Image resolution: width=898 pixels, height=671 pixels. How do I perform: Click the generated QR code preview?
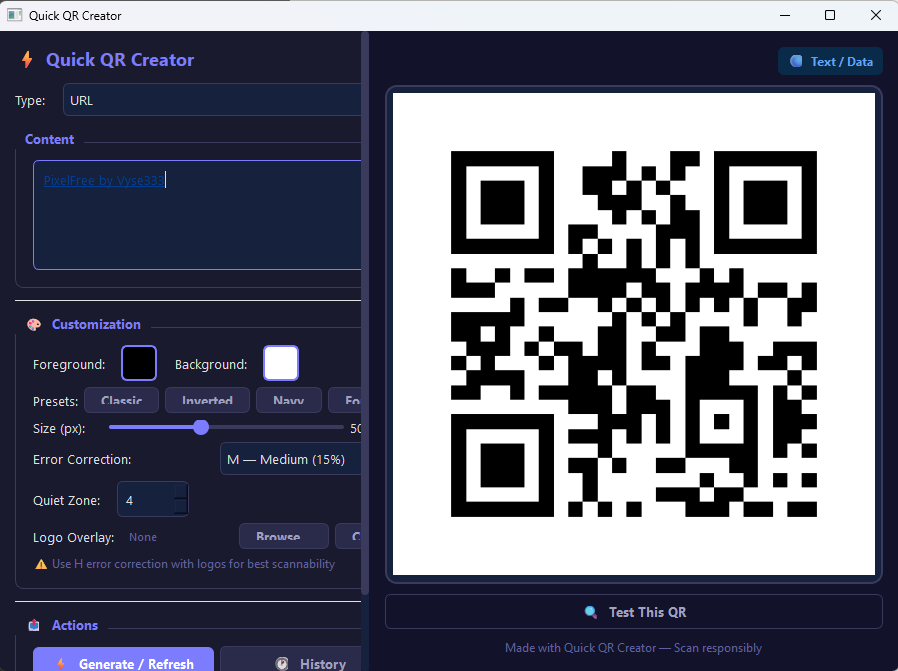click(634, 334)
